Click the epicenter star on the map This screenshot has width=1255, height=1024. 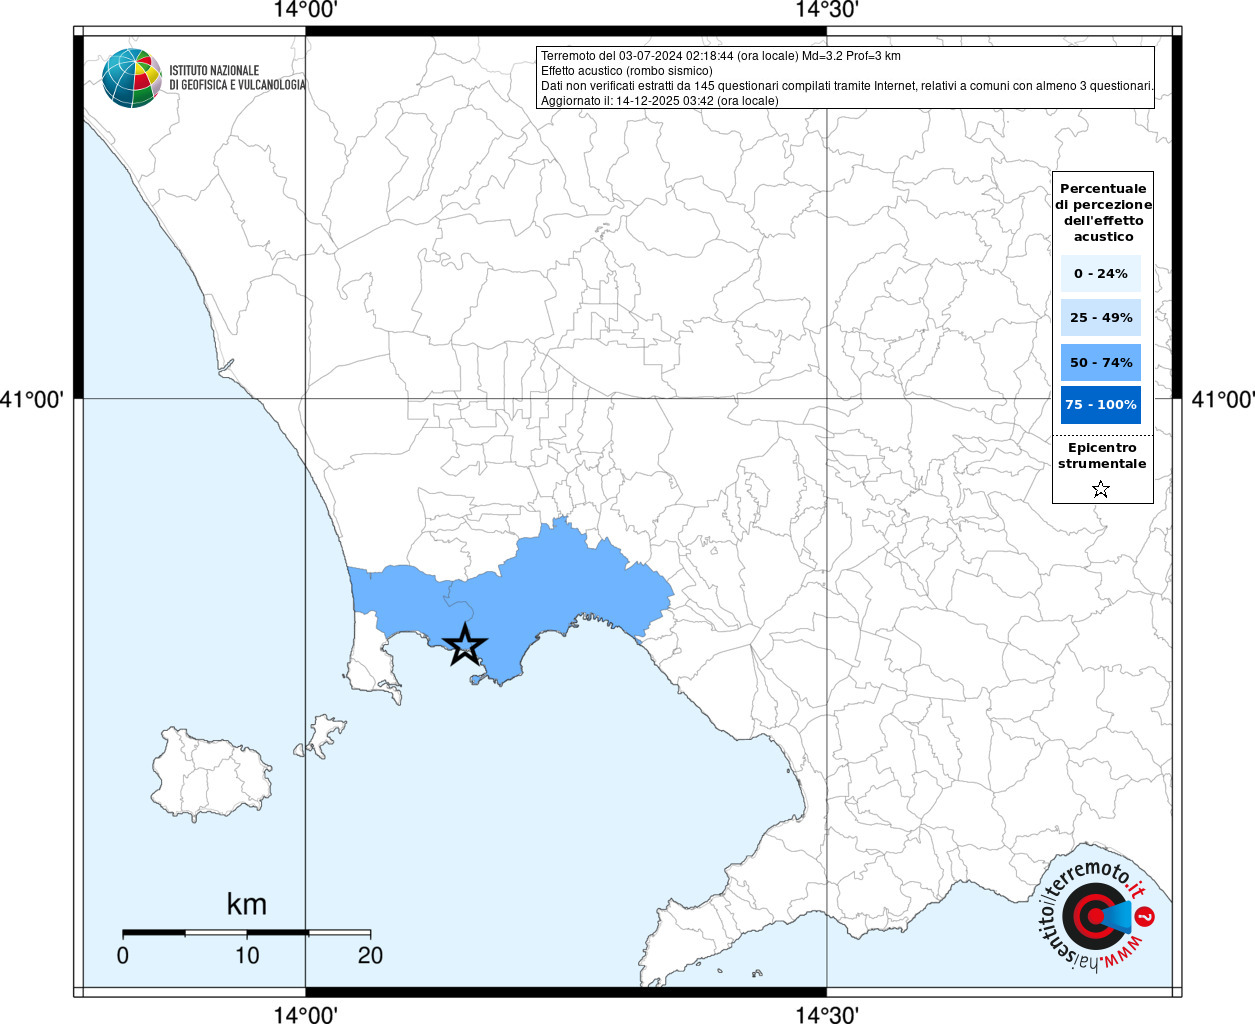click(465, 645)
